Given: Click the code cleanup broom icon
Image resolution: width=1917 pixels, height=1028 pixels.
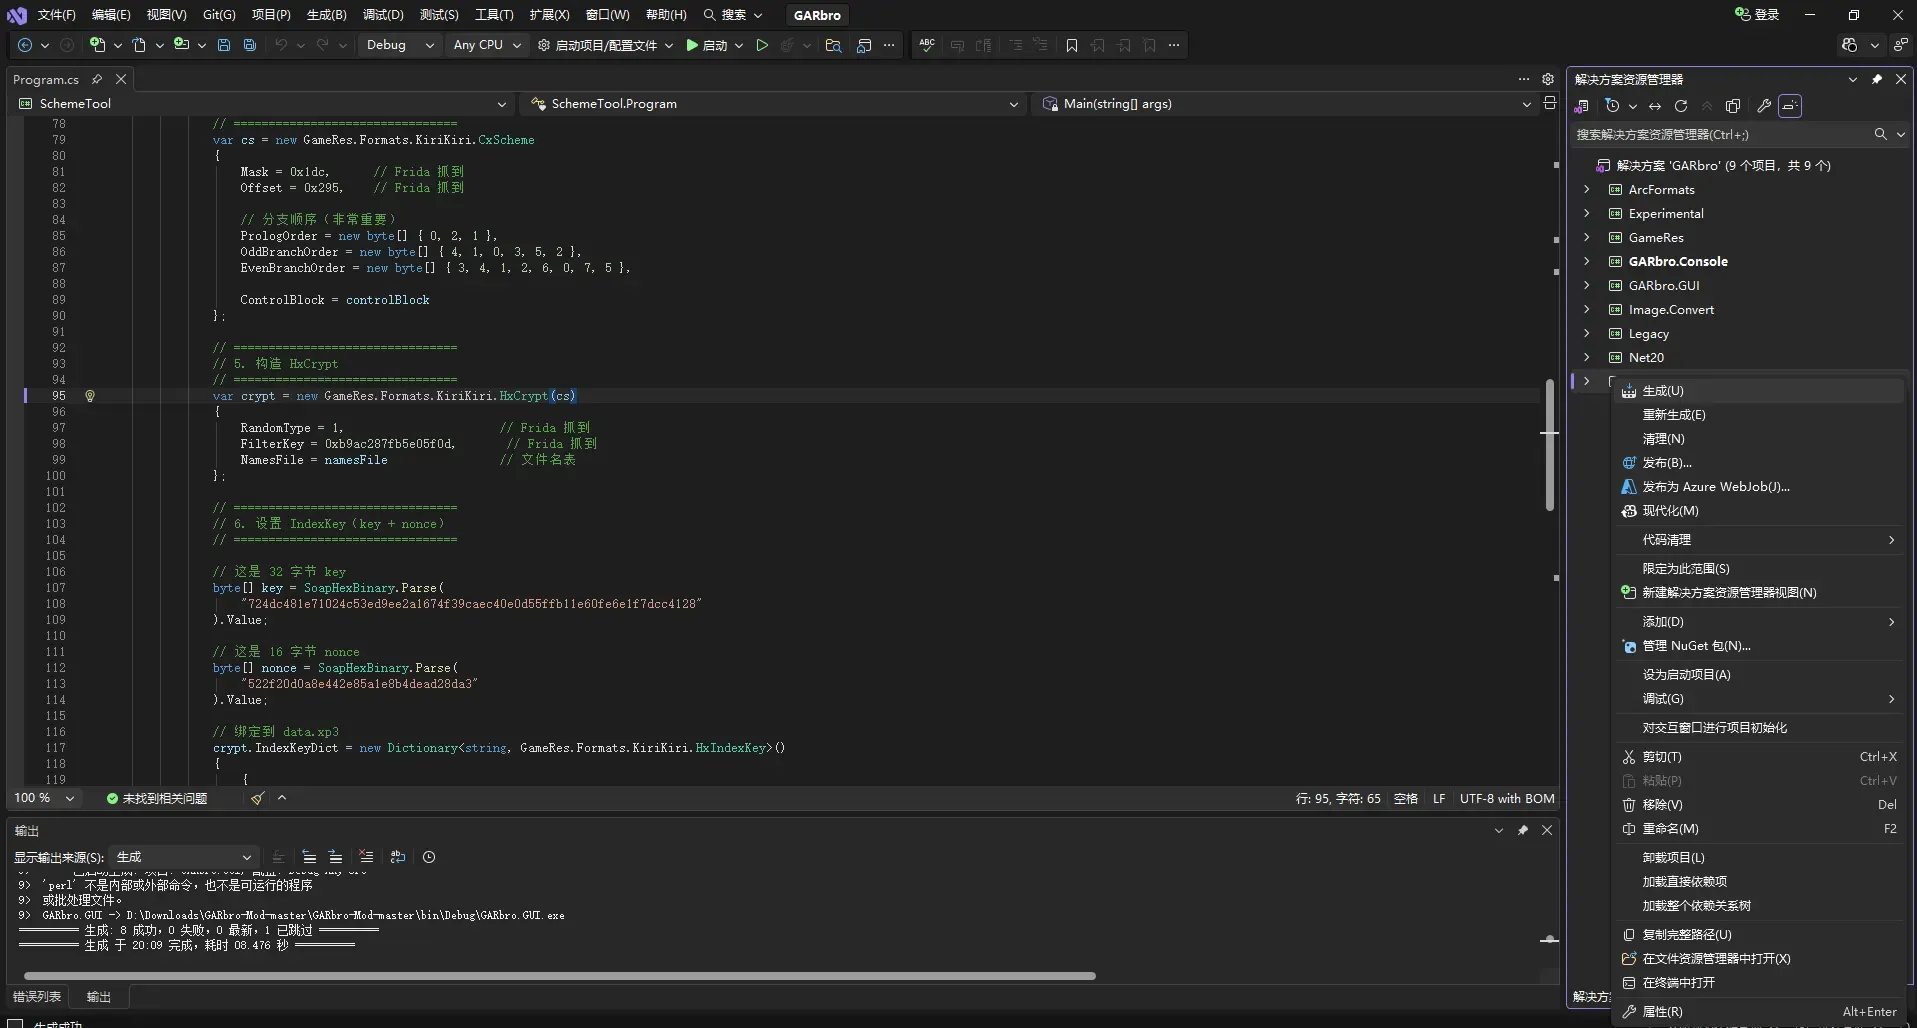Looking at the screenshot, I should pyautogui.click(x=258, y=798).
